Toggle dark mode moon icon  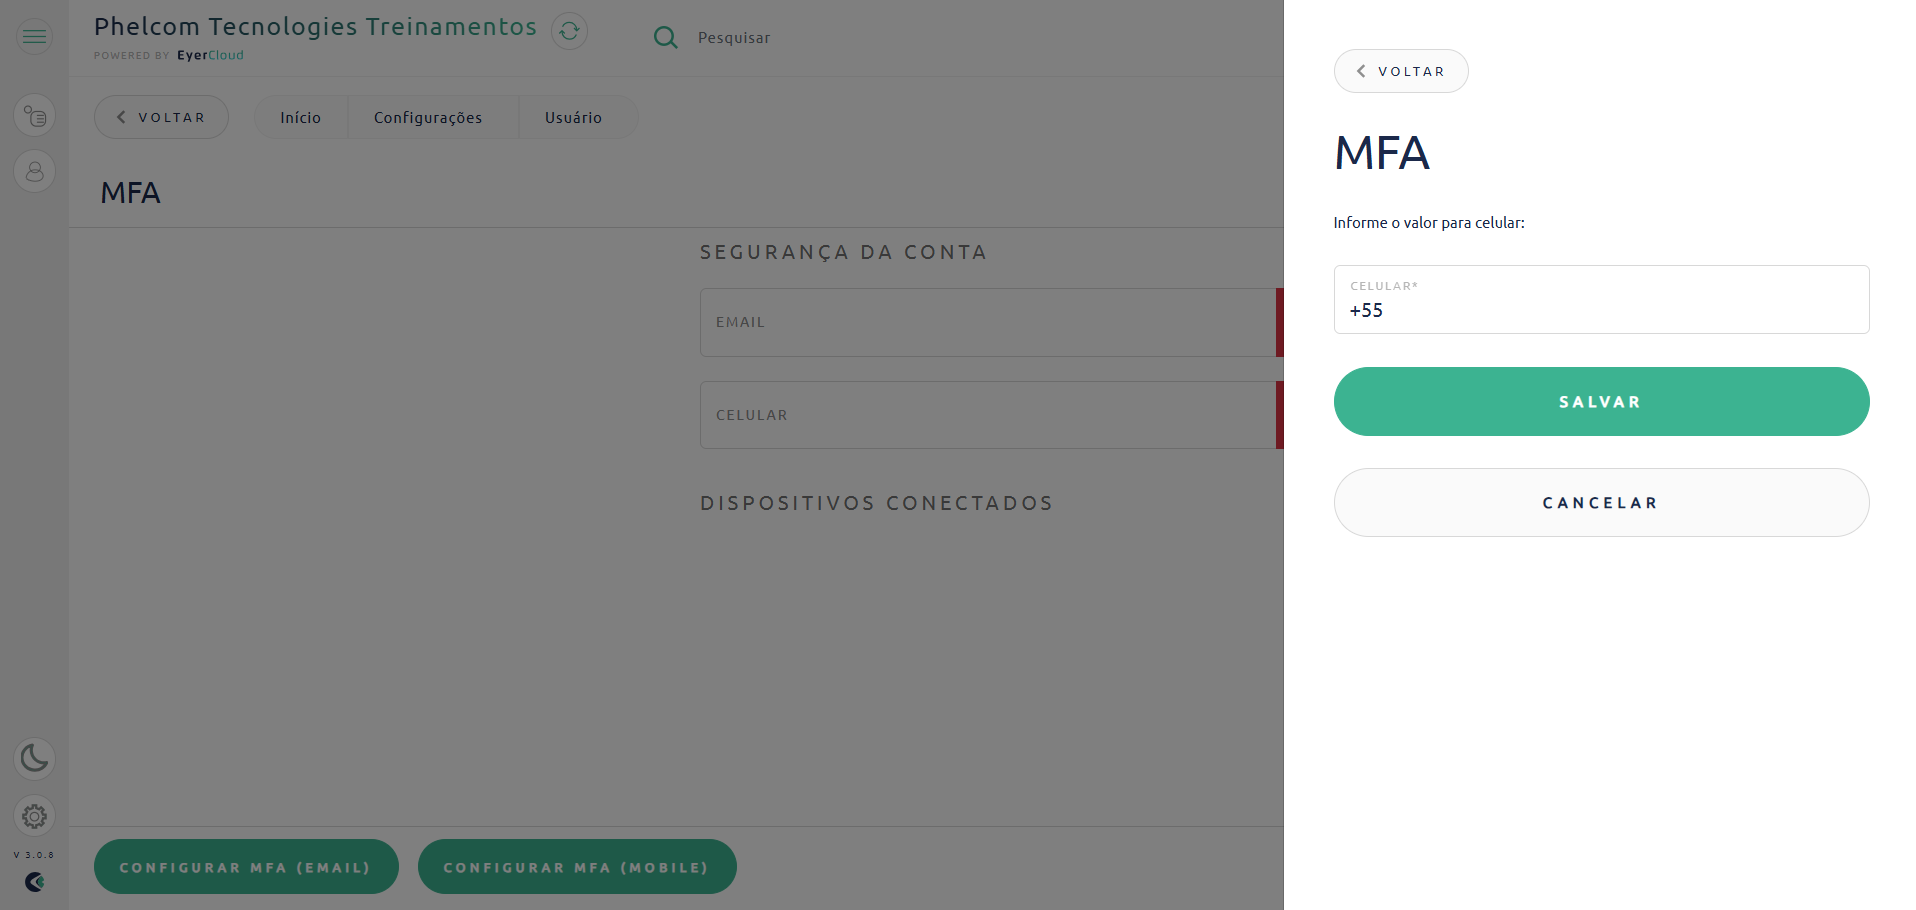point(34,758)
